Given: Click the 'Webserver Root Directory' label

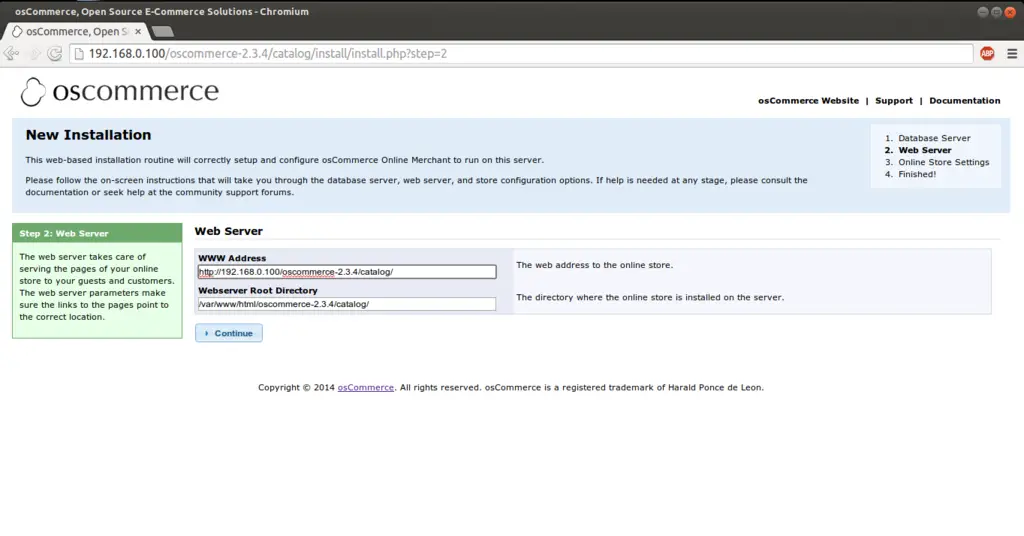Looking at the screenshot, I should pyautogui.click(x=257, y=291).
